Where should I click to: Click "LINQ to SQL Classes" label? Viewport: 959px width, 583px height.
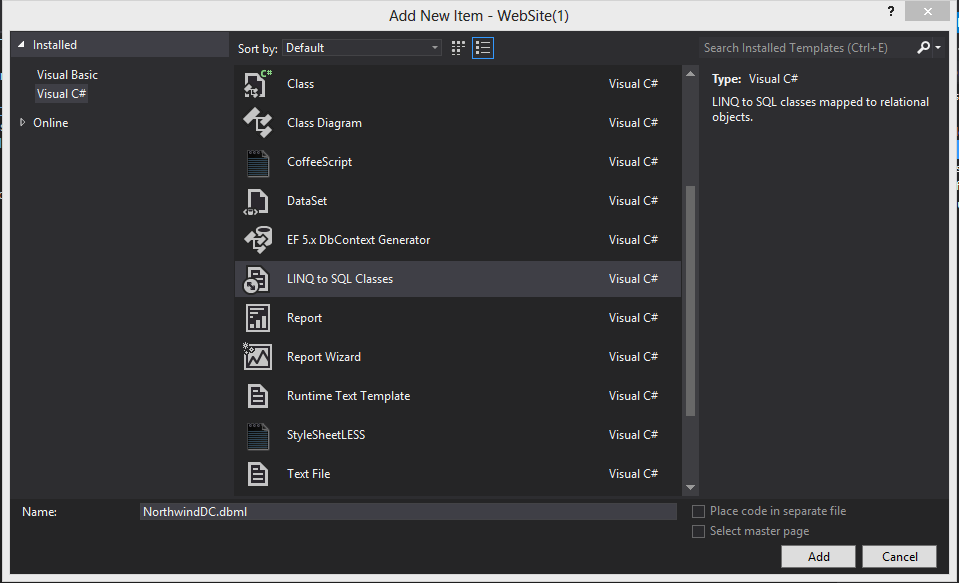(x=340, y=279)
